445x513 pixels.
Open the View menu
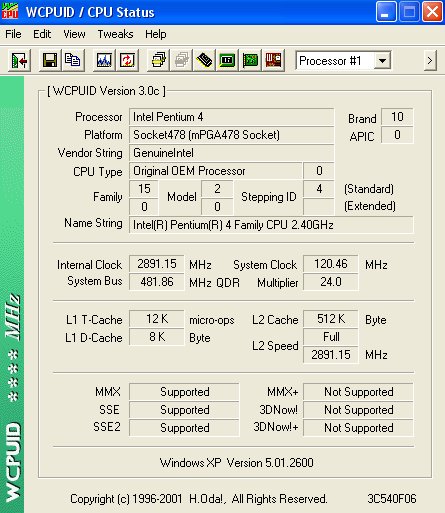pyautogui.click(x=74, y=34)
